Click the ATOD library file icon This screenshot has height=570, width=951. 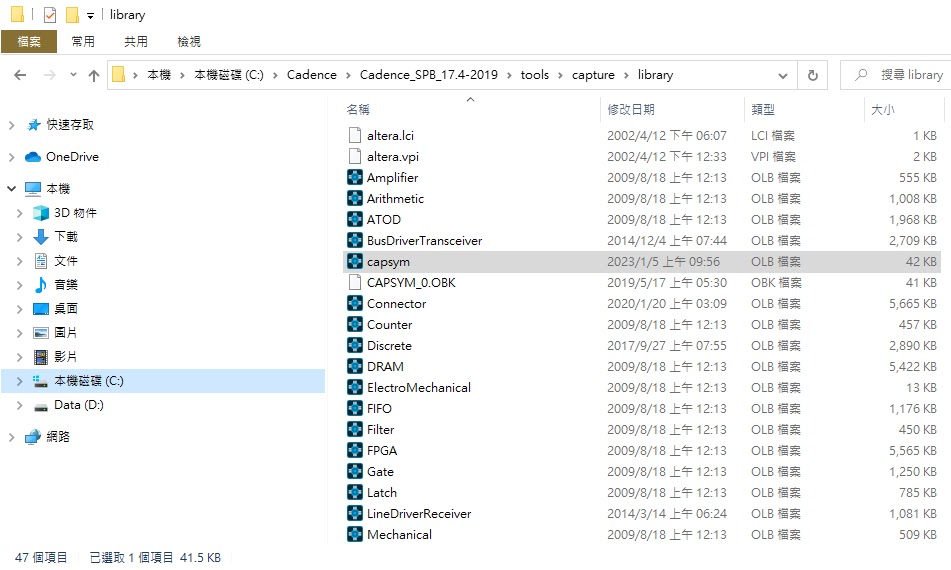click(x=355, y=220)
